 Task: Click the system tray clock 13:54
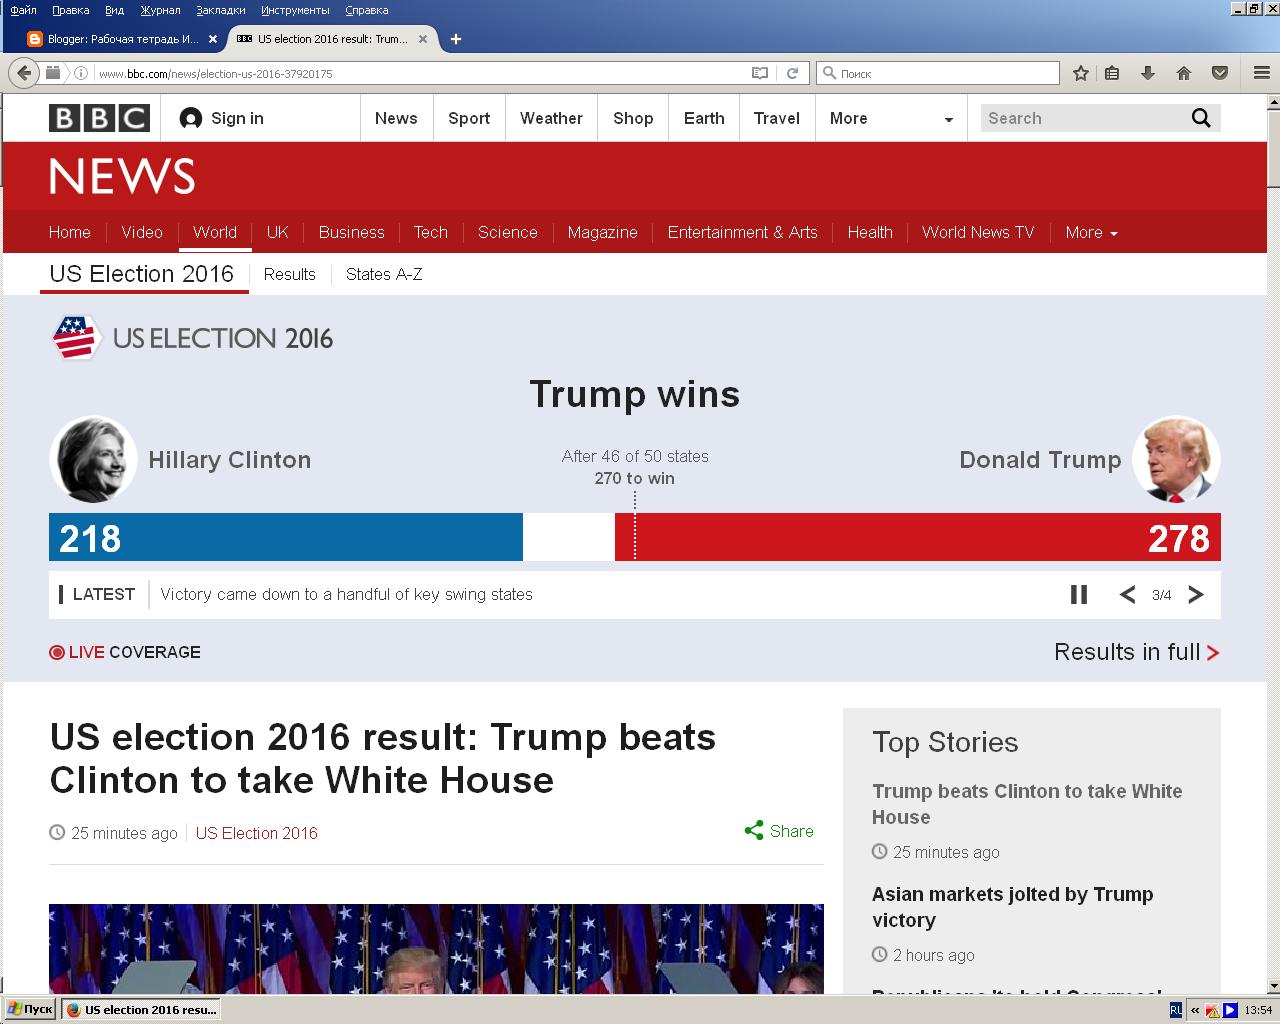click(1258, 1010)
